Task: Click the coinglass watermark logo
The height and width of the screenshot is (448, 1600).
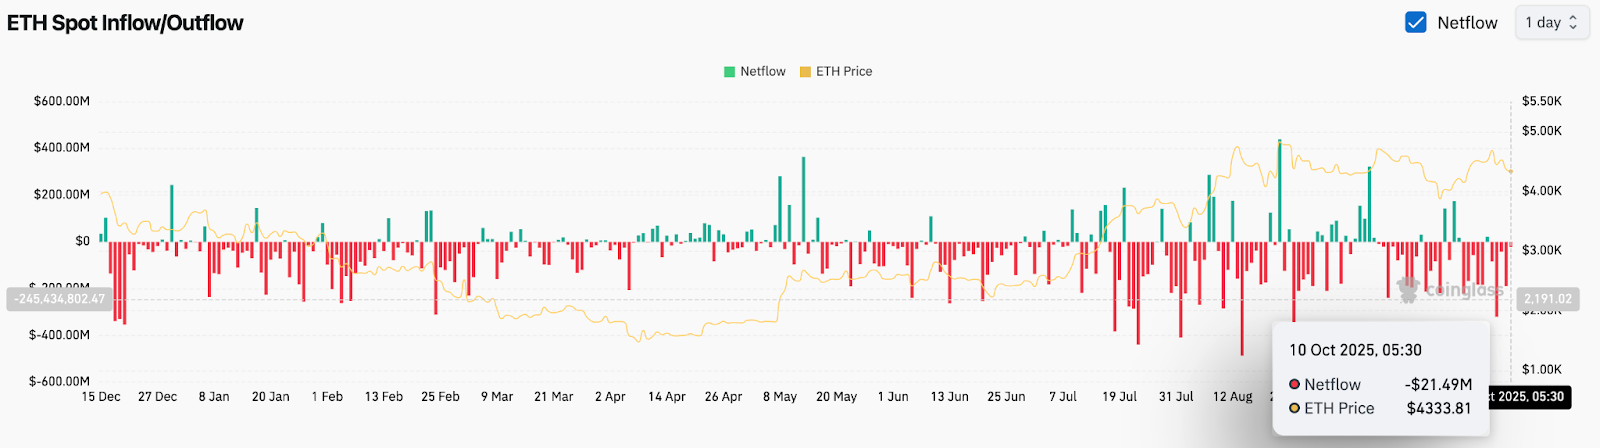Action: (x=1408, y=290)
